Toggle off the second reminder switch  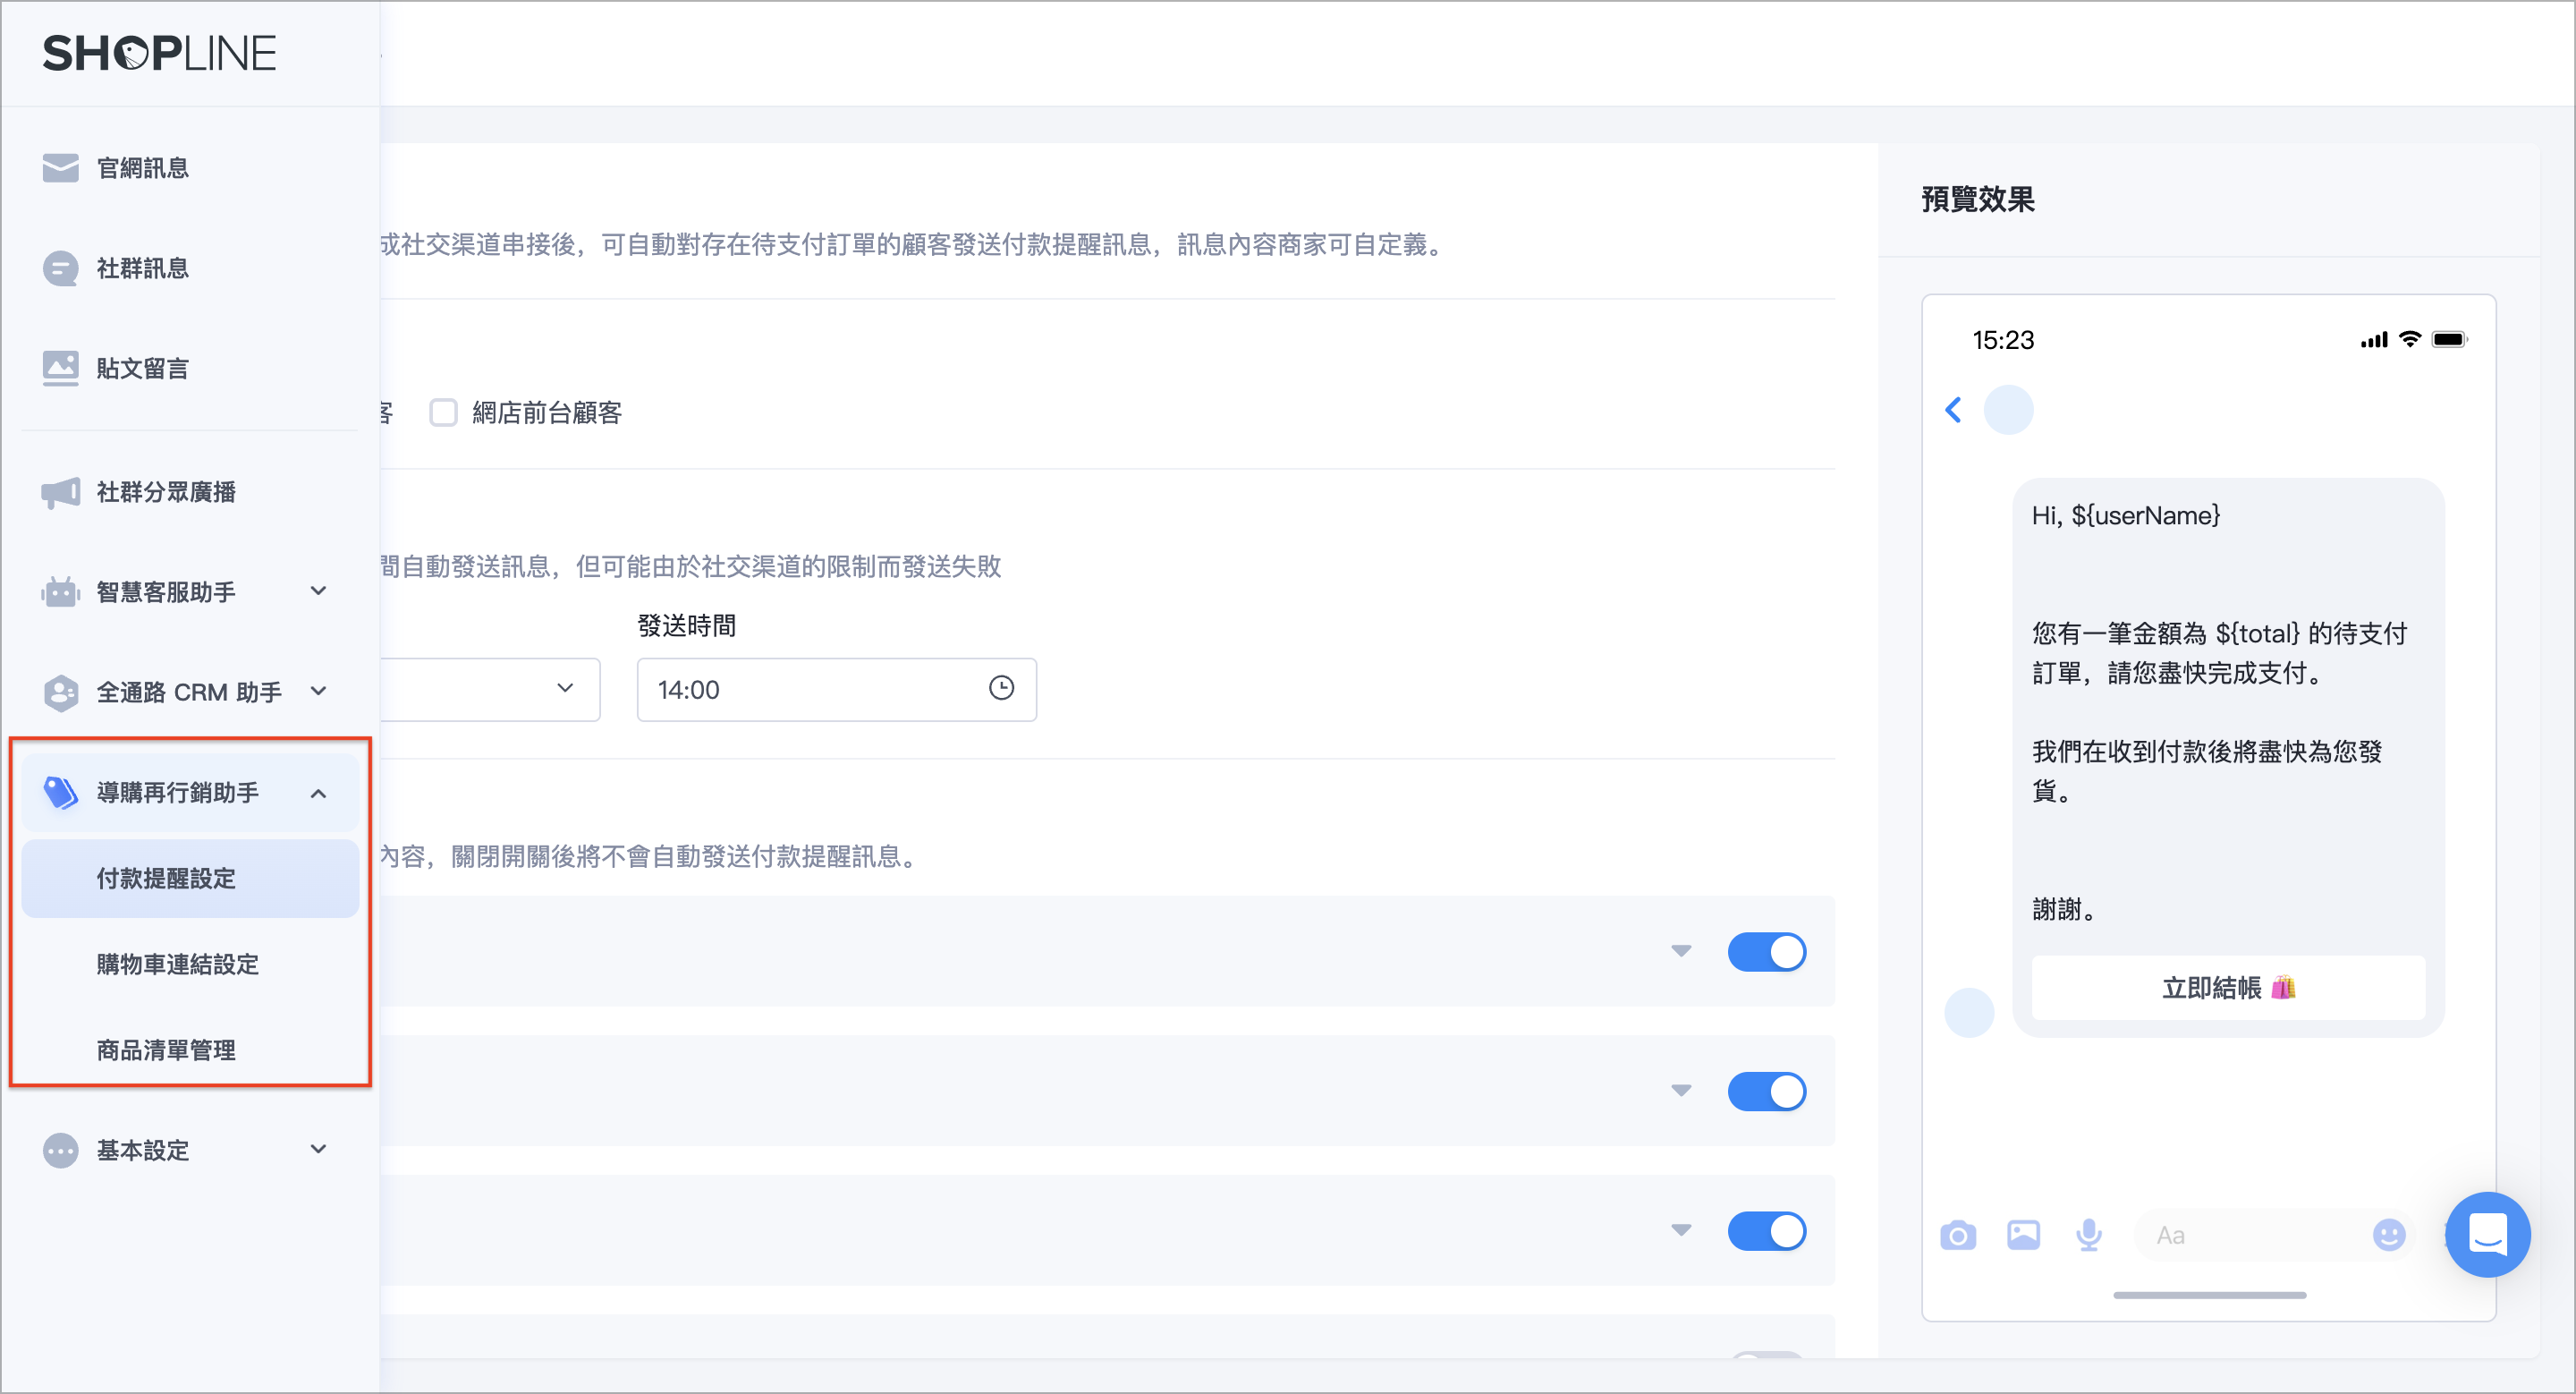(1766, 1091)
